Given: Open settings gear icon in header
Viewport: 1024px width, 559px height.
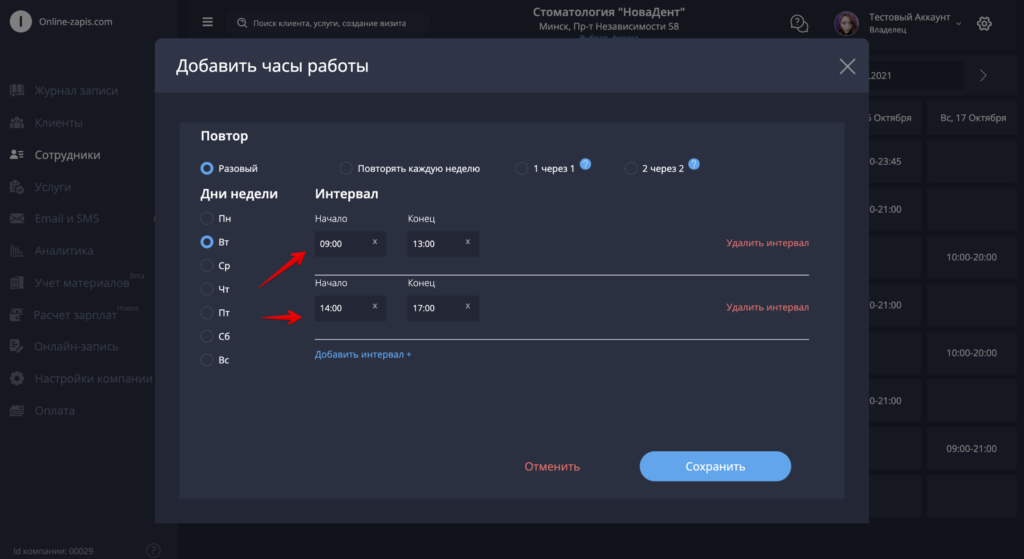Looking at the screenshot, I should click(x=984, y=24).
